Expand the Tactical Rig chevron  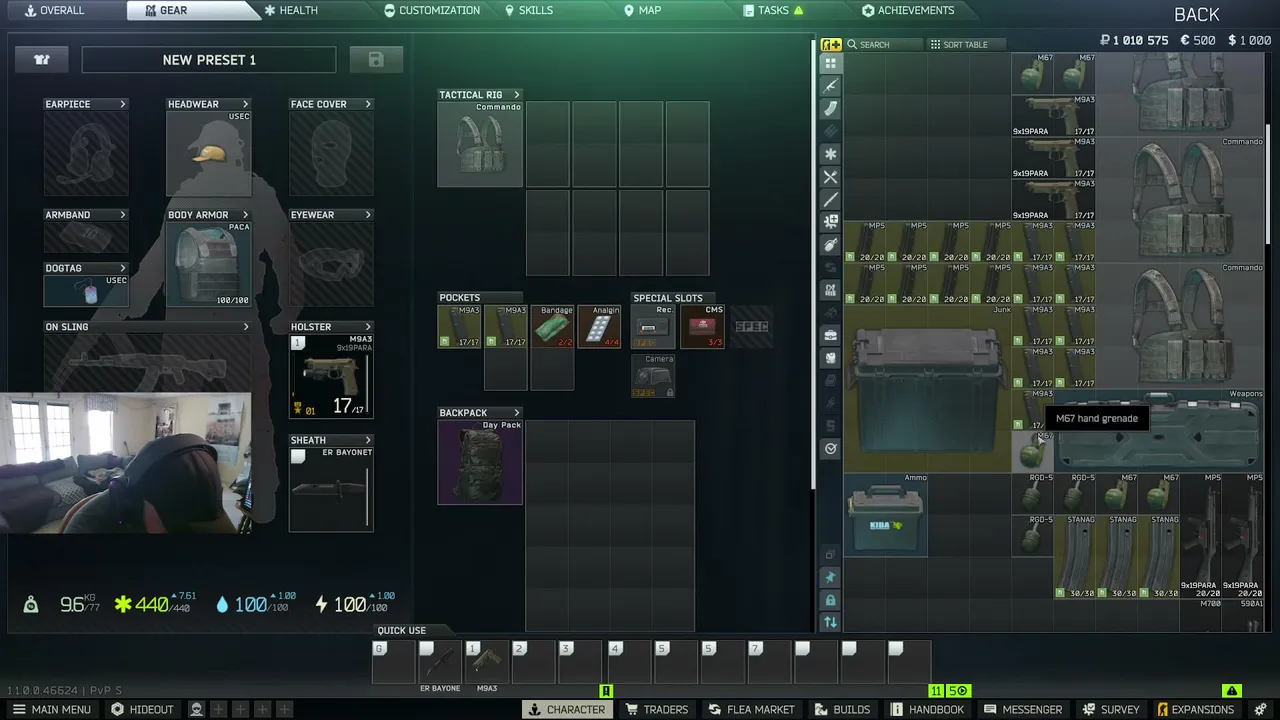517,95
